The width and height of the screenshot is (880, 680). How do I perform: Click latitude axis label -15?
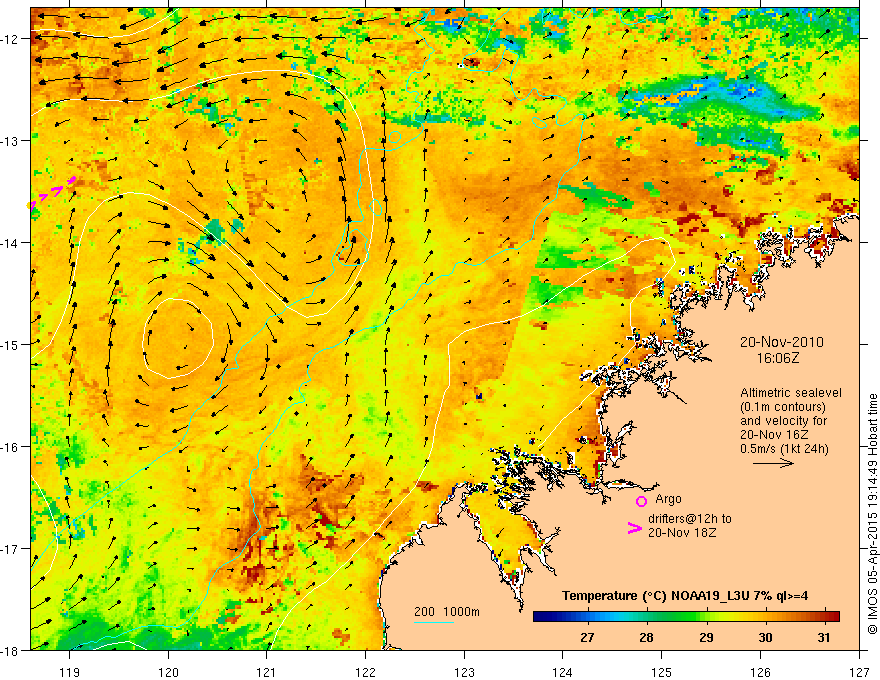coord(9,344)
